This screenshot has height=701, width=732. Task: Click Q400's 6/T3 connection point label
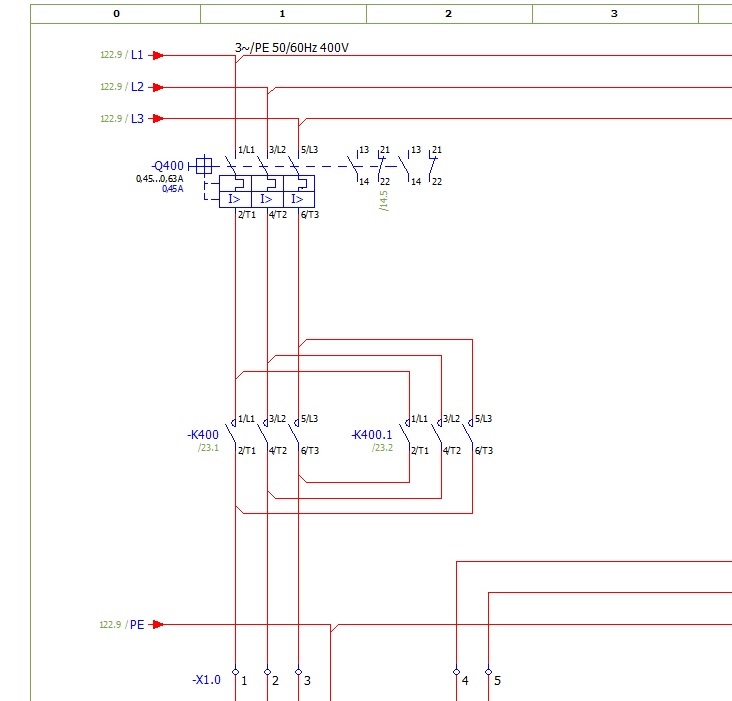pos(310,215)
